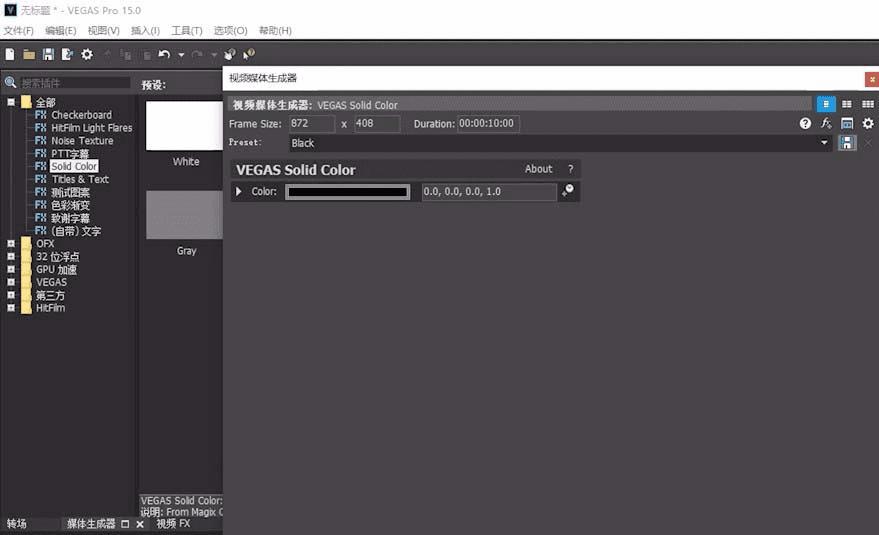Select Checkerboard generator in tree
Viewport: 879px width, 535px height.
click(x=81, y=115)
